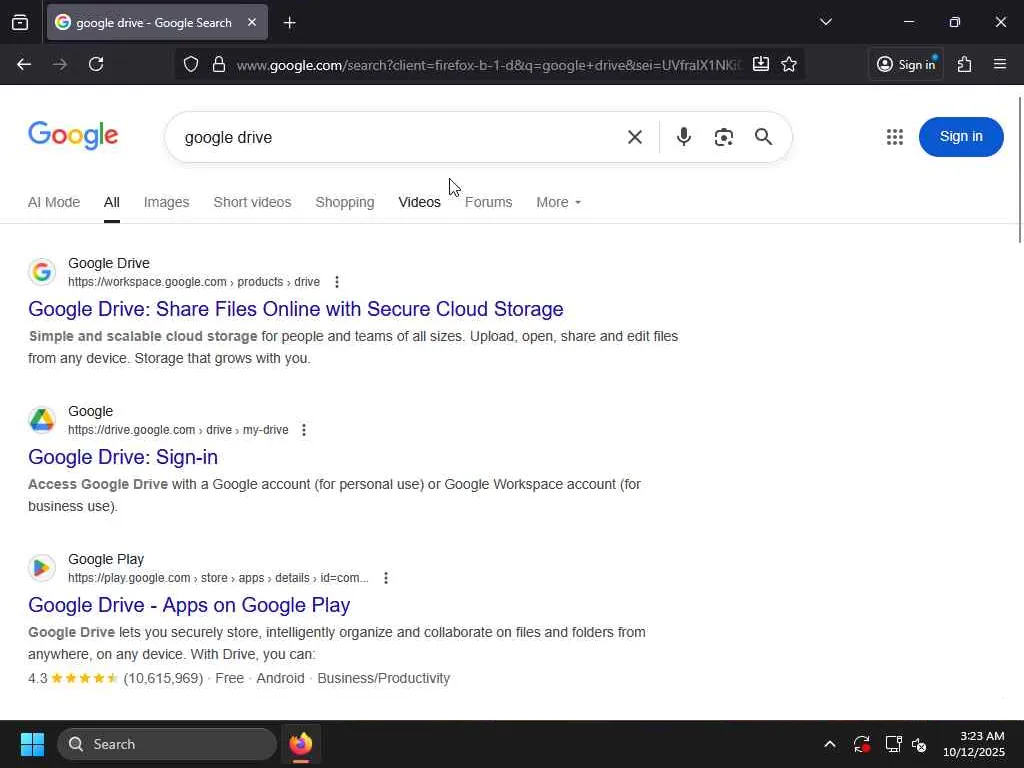
Task: Show site security lock information
Action: pos(219,64)
